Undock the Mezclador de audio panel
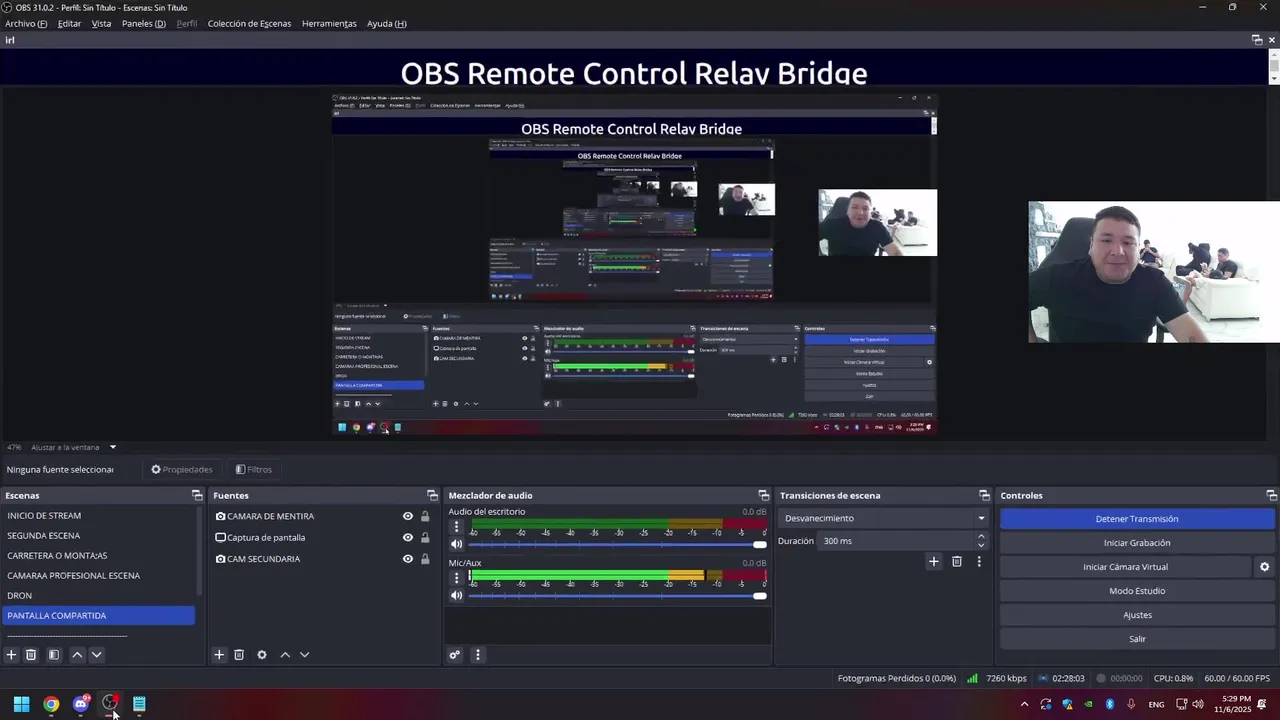The width and height of the screenshot is (1280, 720). [764, 496]
